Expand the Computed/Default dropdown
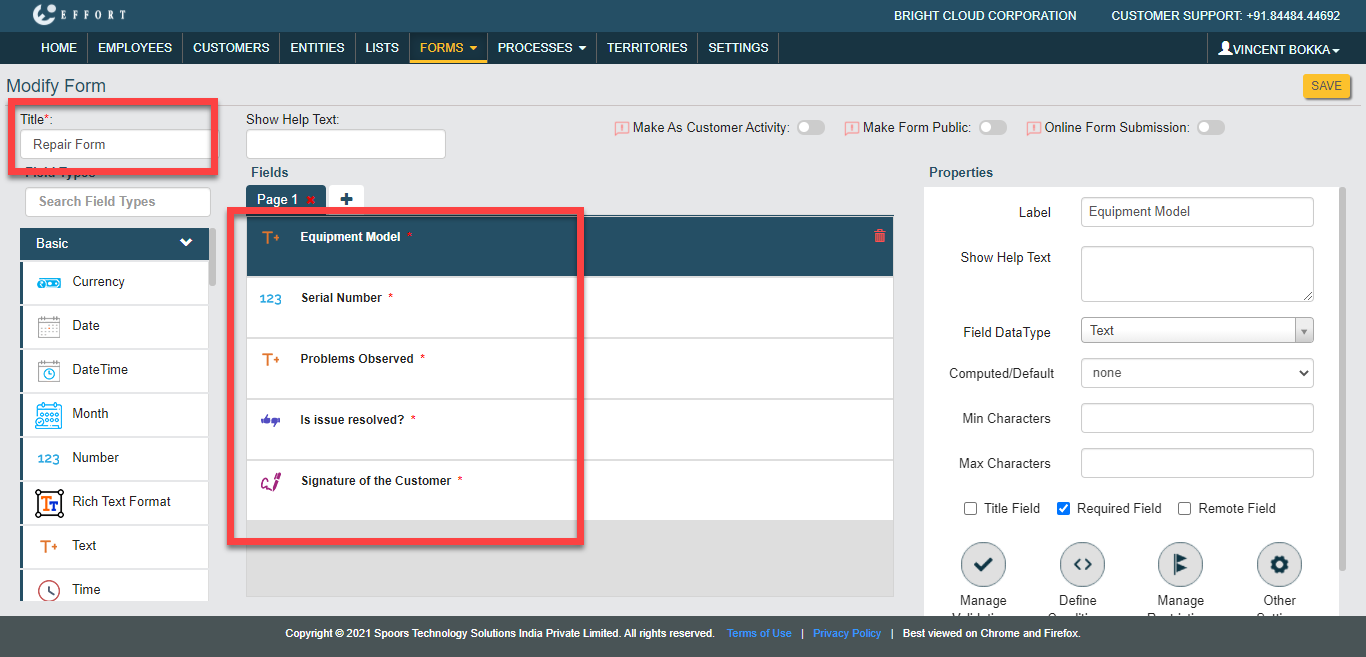Screen dimensions: 1366x657 click(x=1196, y=373)
